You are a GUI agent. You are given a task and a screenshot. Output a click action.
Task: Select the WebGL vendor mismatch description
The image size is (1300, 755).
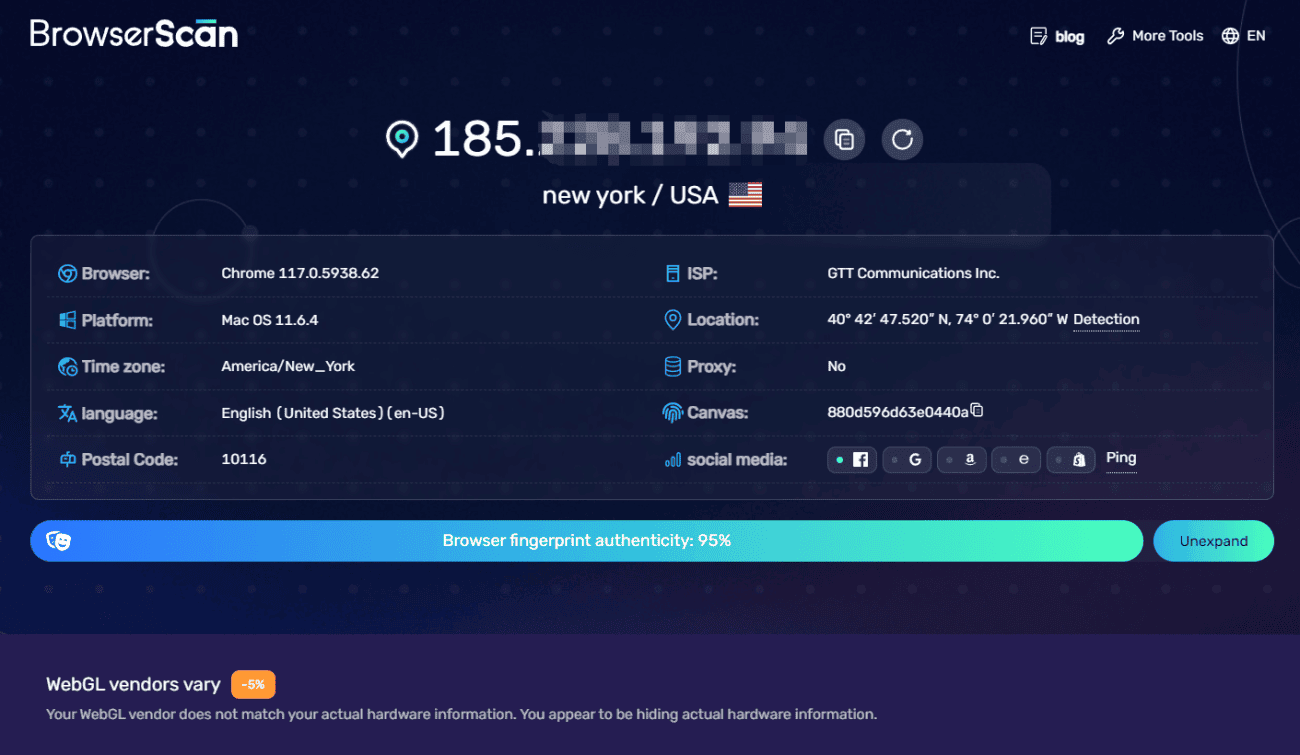[461, 714]
